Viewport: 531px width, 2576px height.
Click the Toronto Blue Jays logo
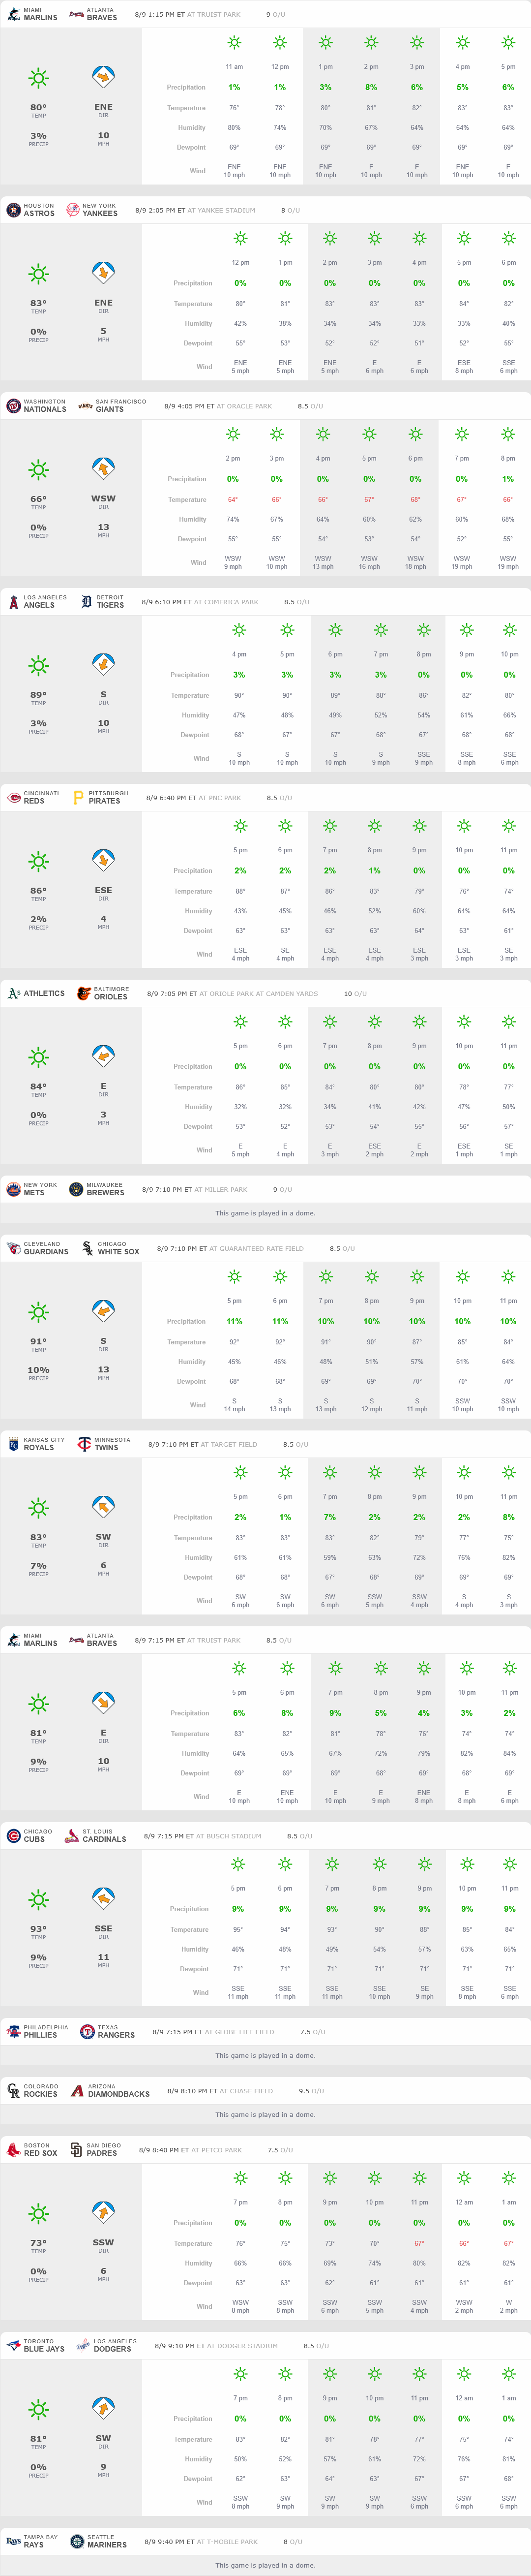coord(13,2345)
